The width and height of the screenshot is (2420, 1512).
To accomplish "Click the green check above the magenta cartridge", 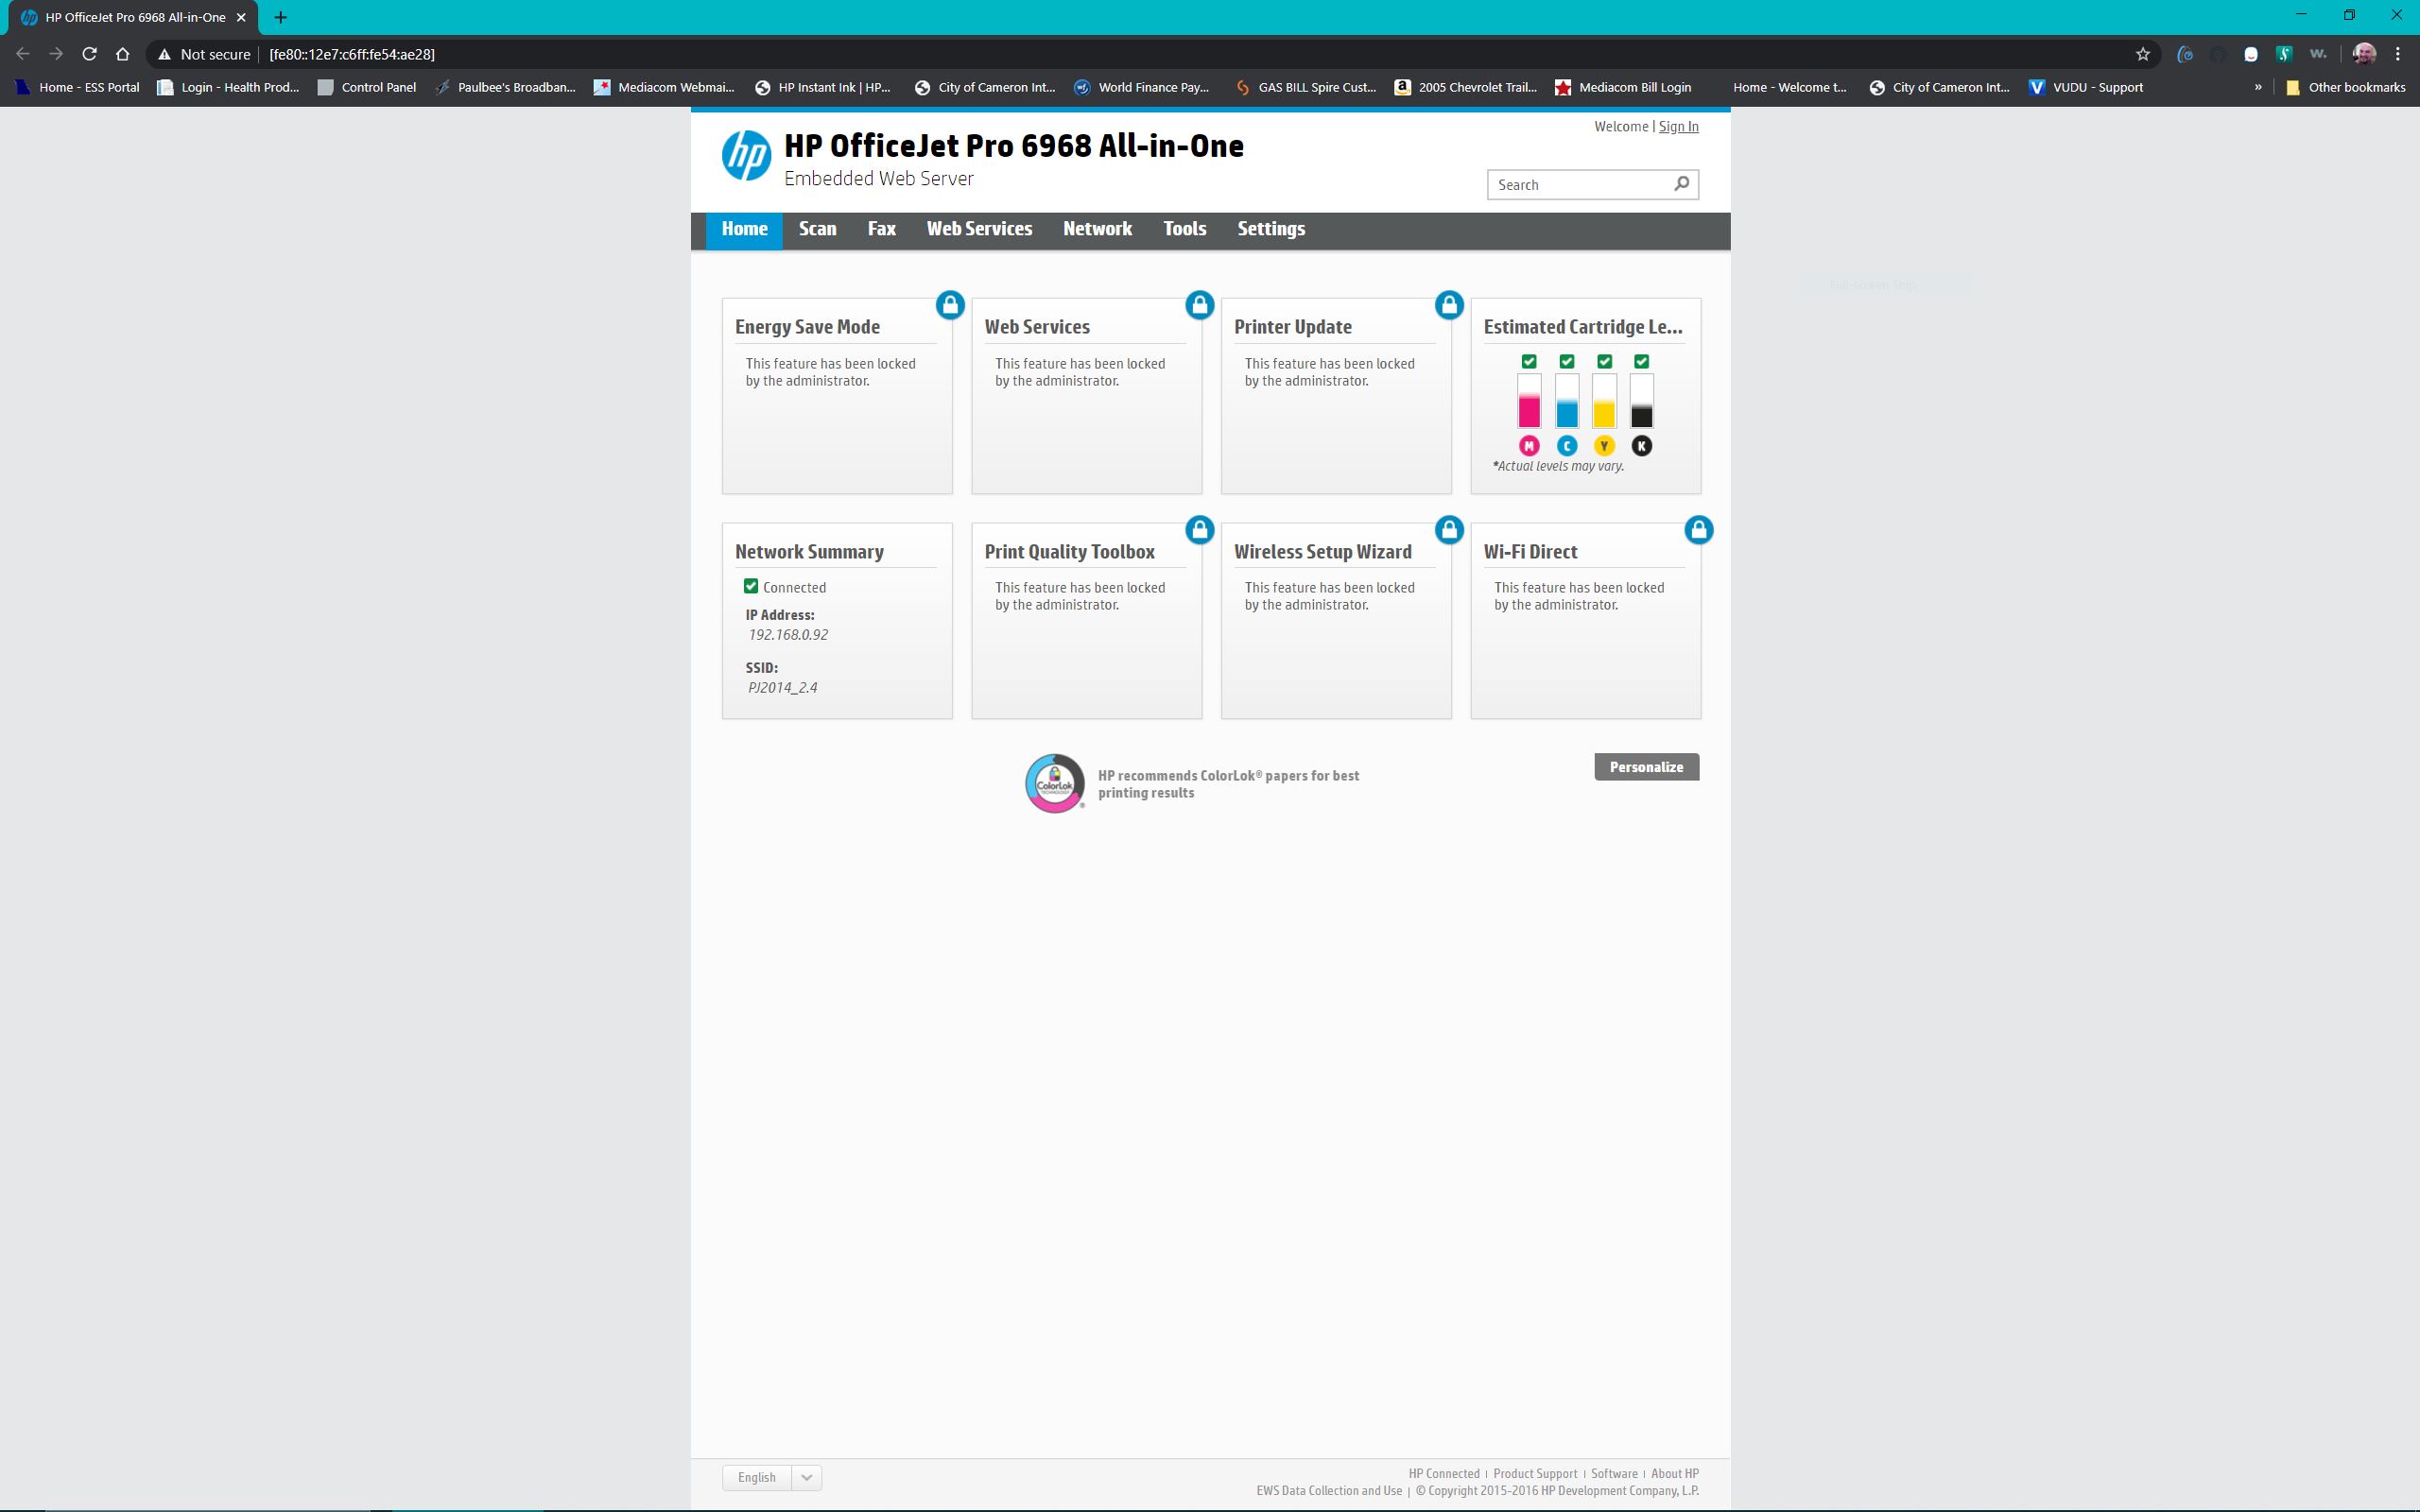I will click(1529, 361).
